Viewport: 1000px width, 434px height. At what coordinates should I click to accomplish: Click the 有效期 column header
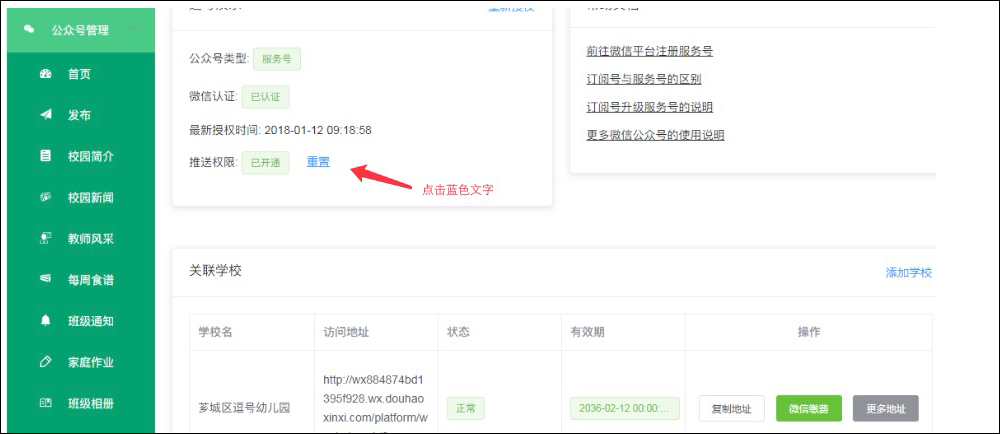click(x=587, y=332)
